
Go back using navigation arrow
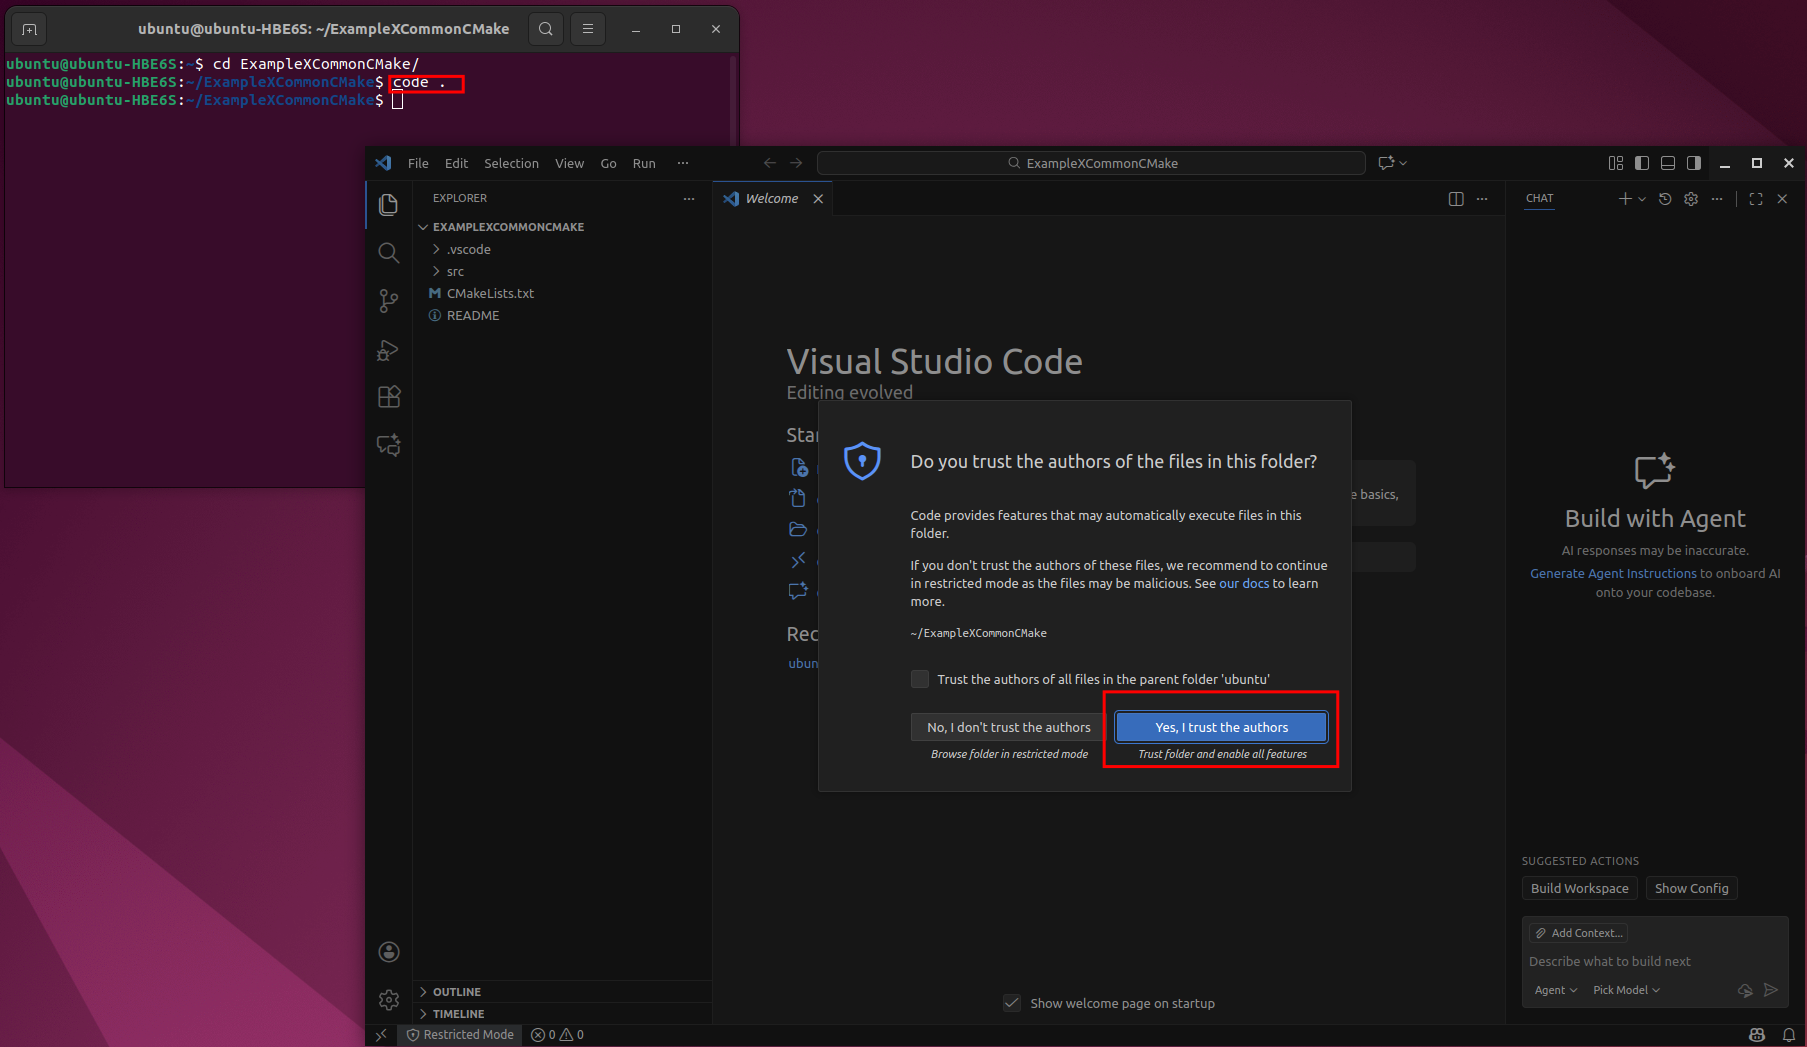[770, 163]
